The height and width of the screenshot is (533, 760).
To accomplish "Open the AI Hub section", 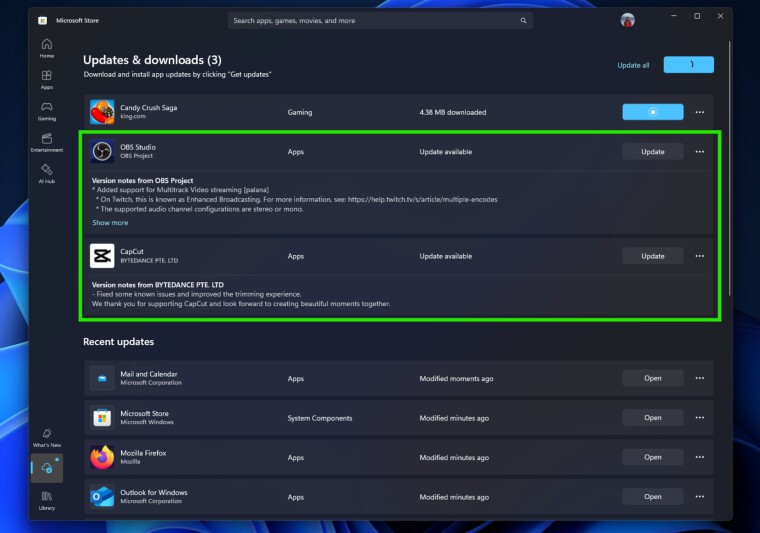I will (x=47, y=173).
